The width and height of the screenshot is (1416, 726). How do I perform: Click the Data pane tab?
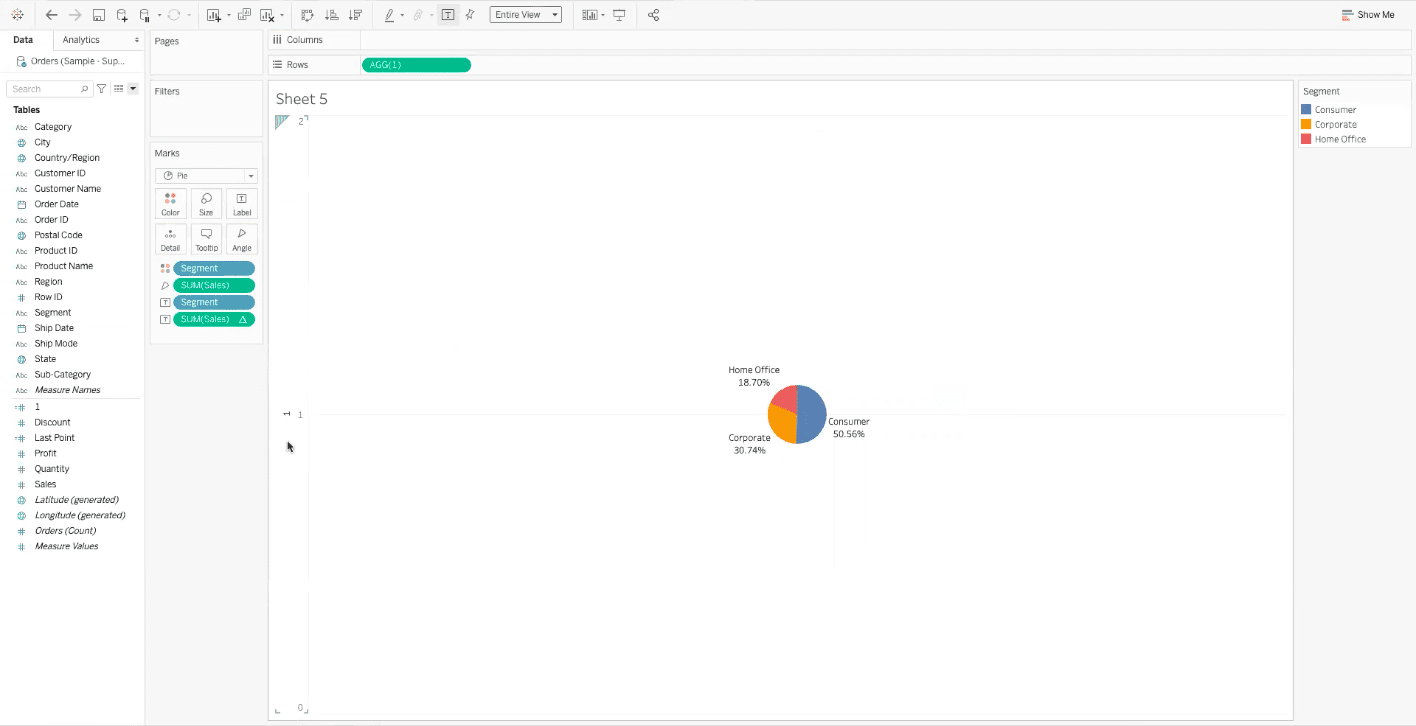click(23, 40)
